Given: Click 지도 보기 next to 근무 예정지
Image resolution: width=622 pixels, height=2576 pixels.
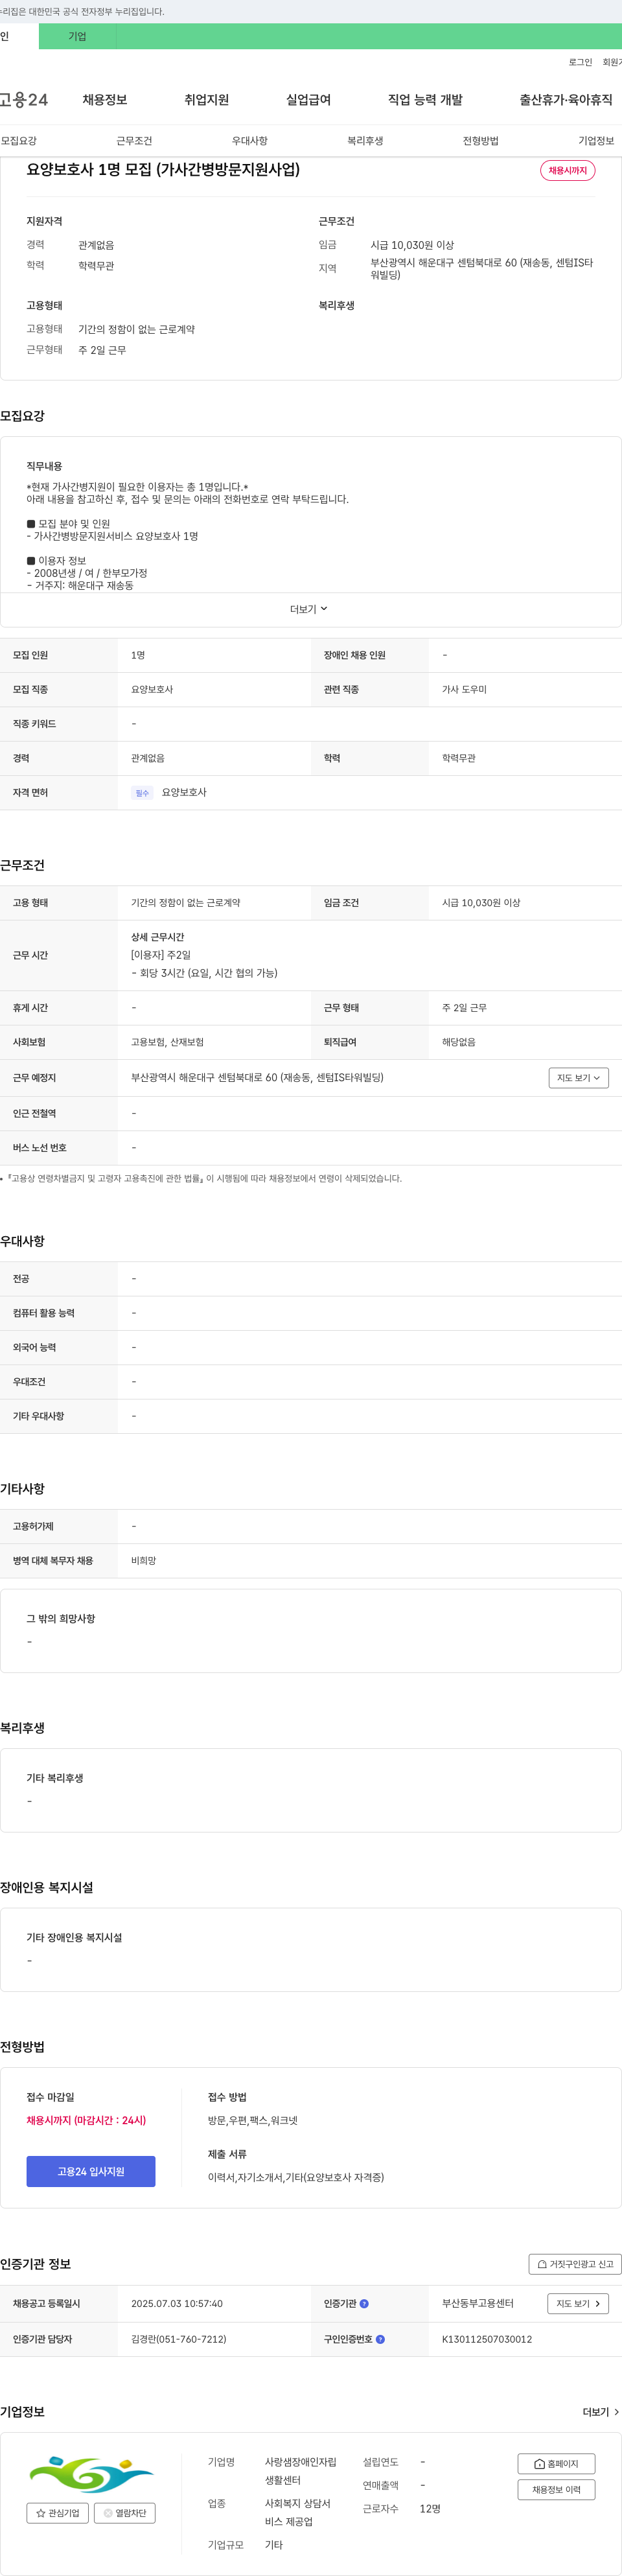Looking at the screenshot, I should (x=579, y=1078).
